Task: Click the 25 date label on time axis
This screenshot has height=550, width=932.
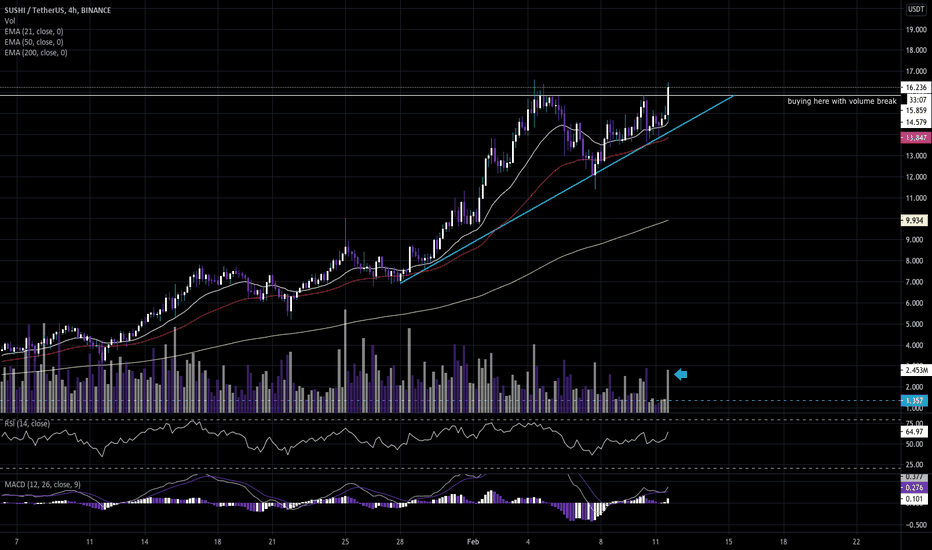Action: click(x=345, y=542)
